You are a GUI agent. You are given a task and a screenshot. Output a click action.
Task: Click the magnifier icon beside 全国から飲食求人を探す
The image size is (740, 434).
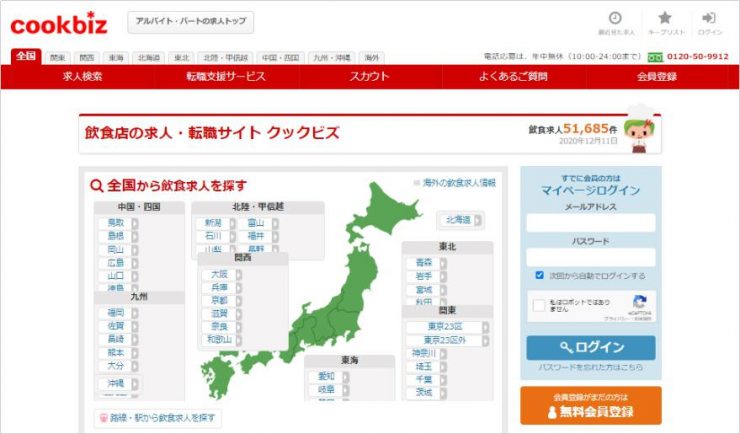point(96,185)
